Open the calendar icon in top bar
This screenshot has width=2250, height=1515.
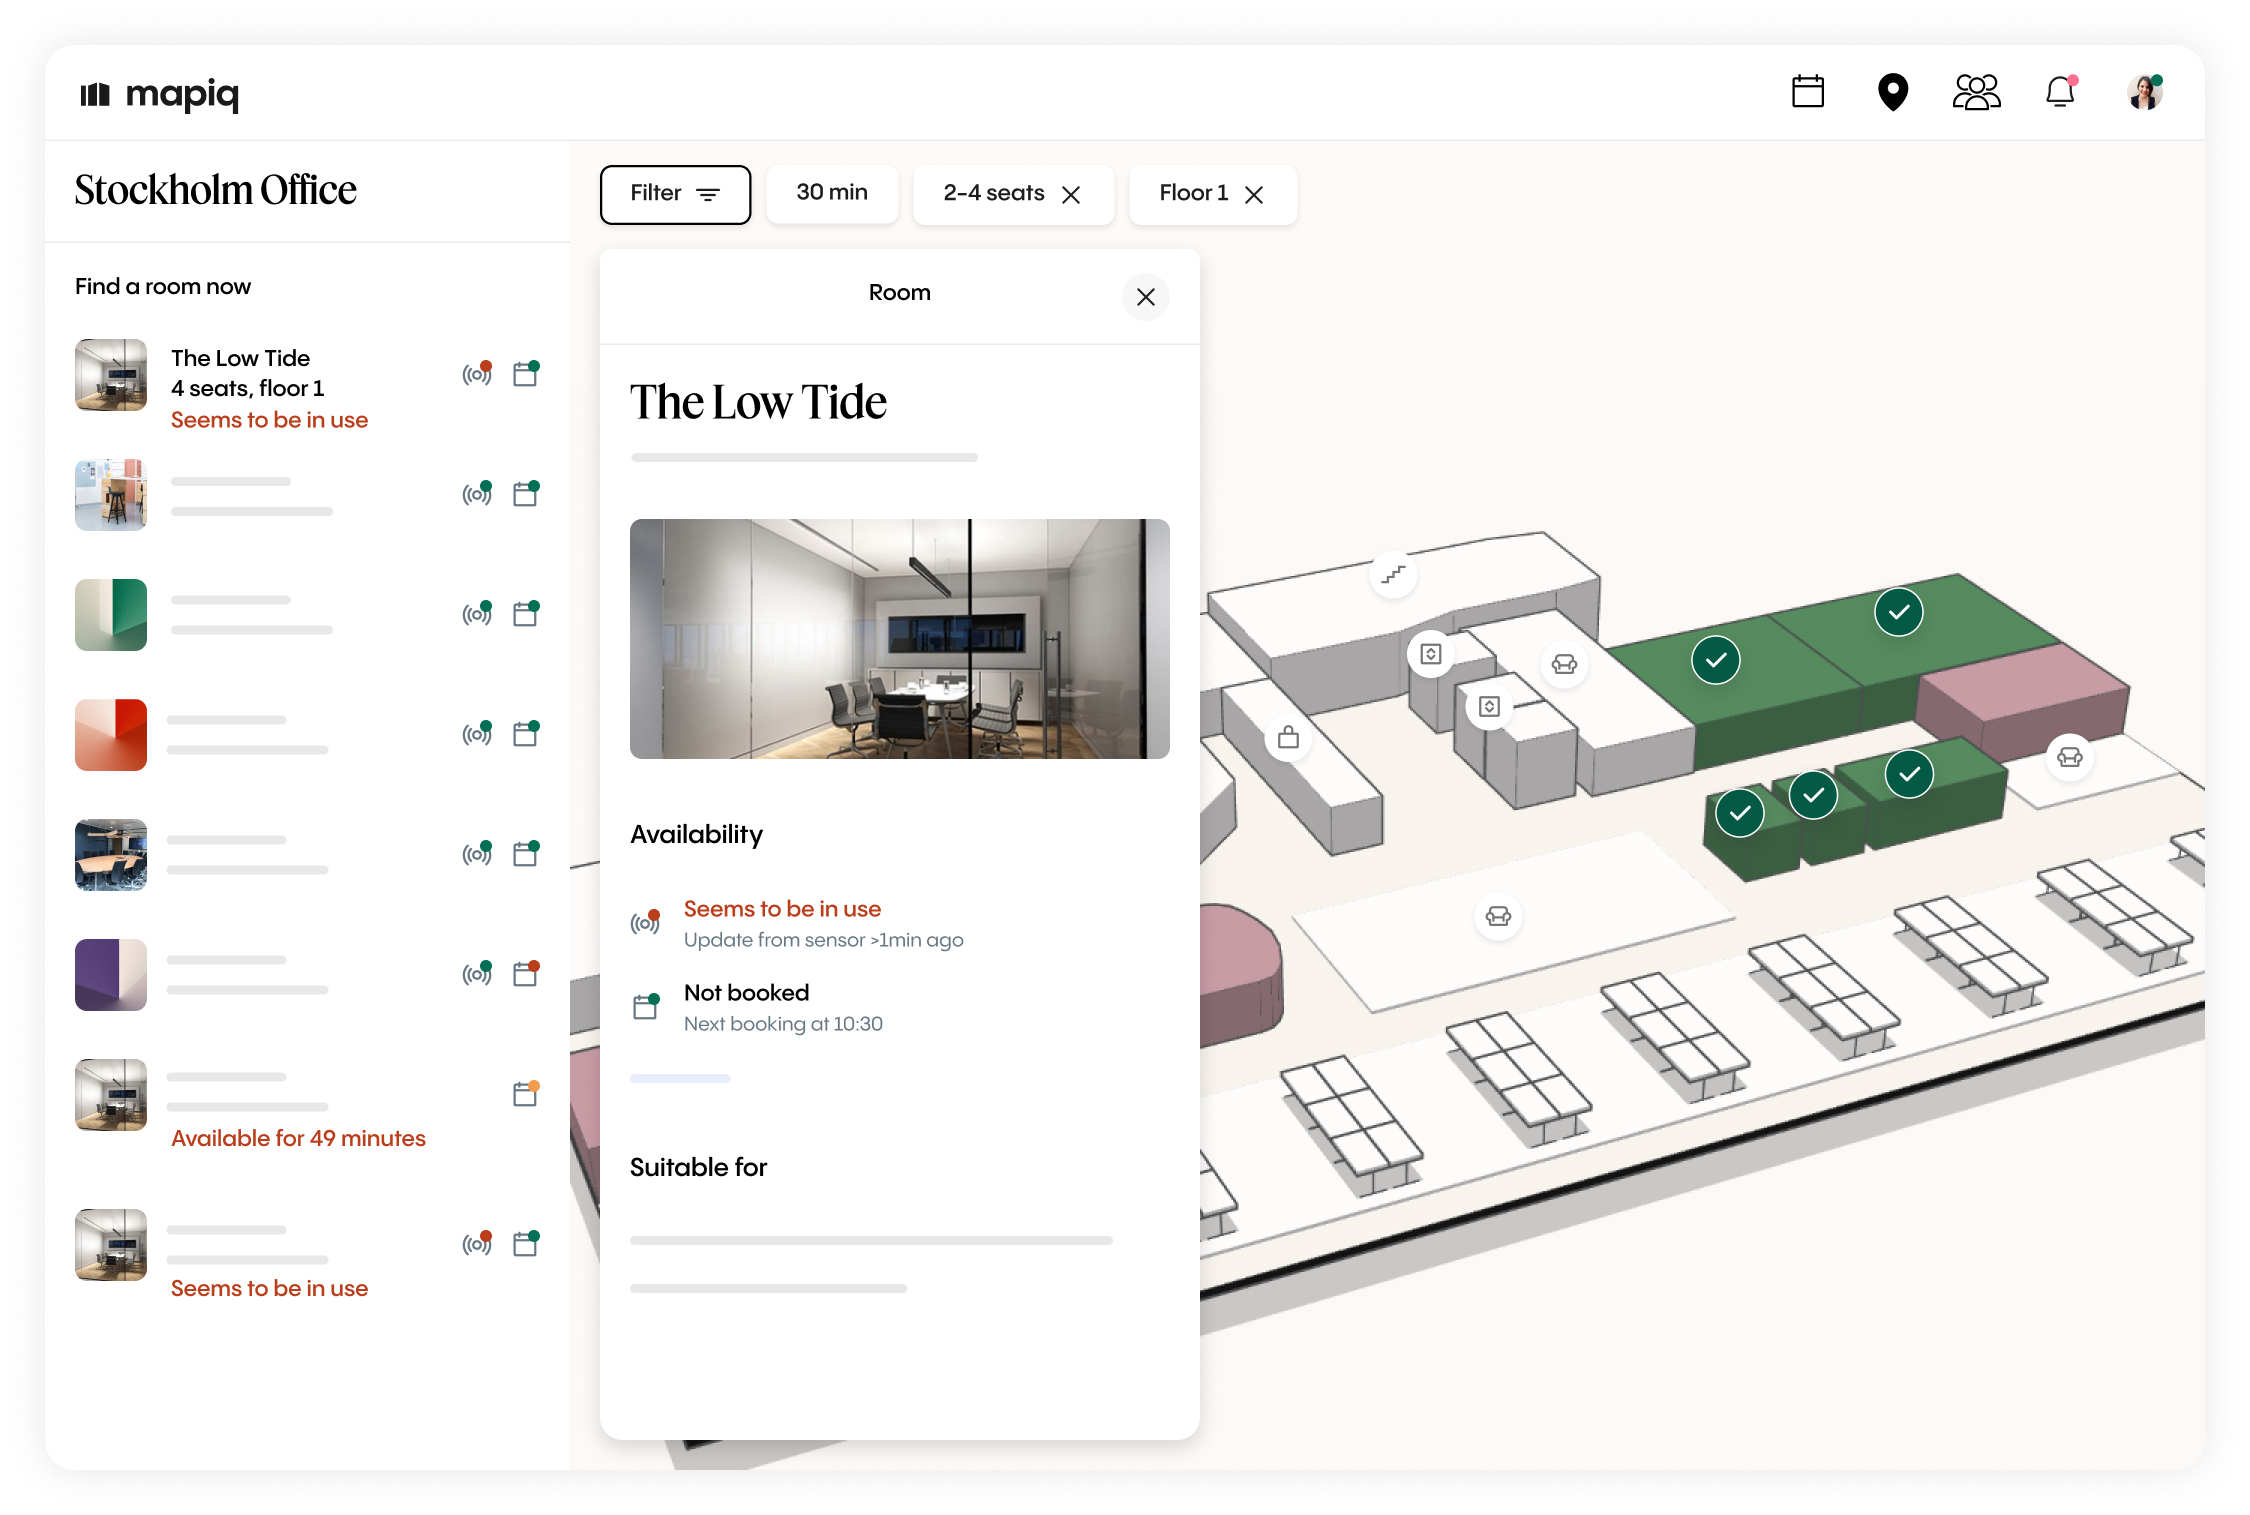[1807, 92]
